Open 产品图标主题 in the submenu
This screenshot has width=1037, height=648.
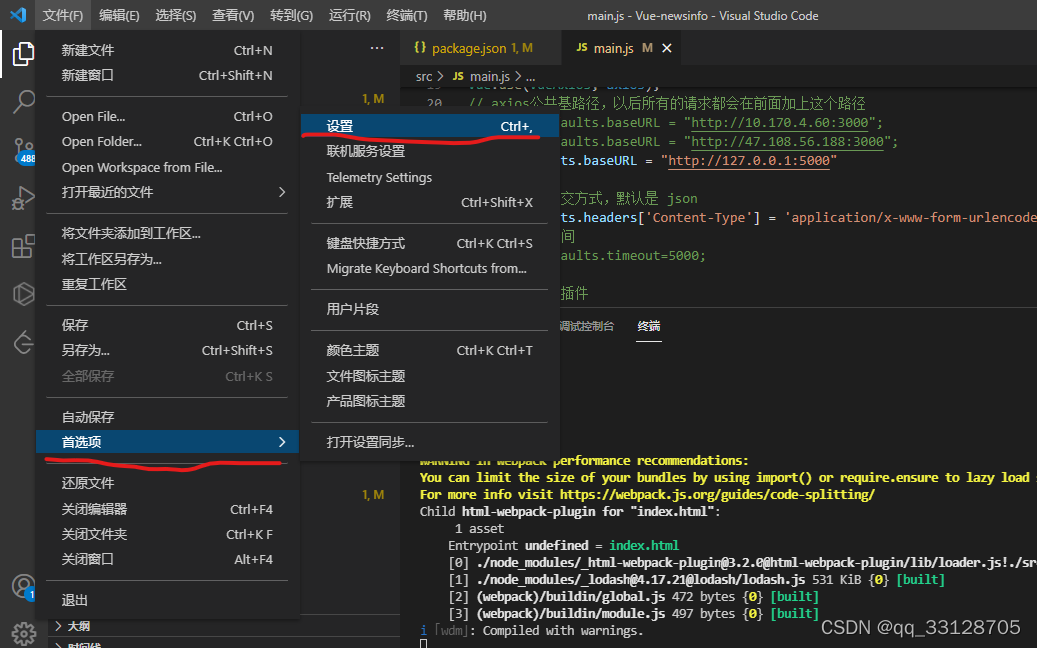(430, 401)
